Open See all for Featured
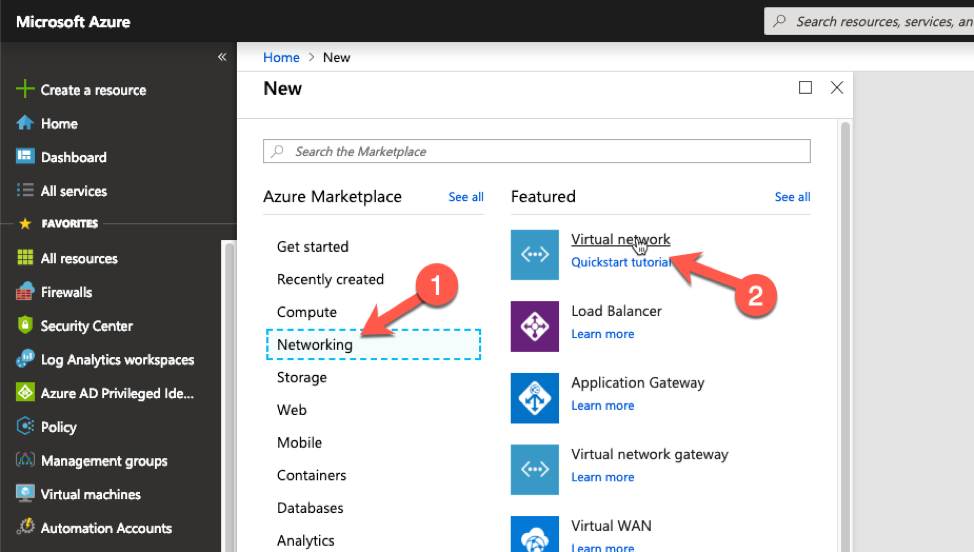Screen dimensions: 974x552 click(792, 197)
